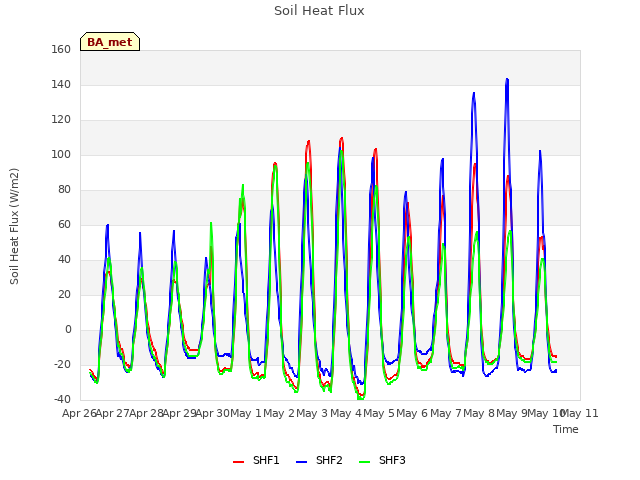The width and height of the screenshot is (640, 480).
Task: Click the Soil Heat Flux (W/m2) y-axis title
Action: (14, 226)
